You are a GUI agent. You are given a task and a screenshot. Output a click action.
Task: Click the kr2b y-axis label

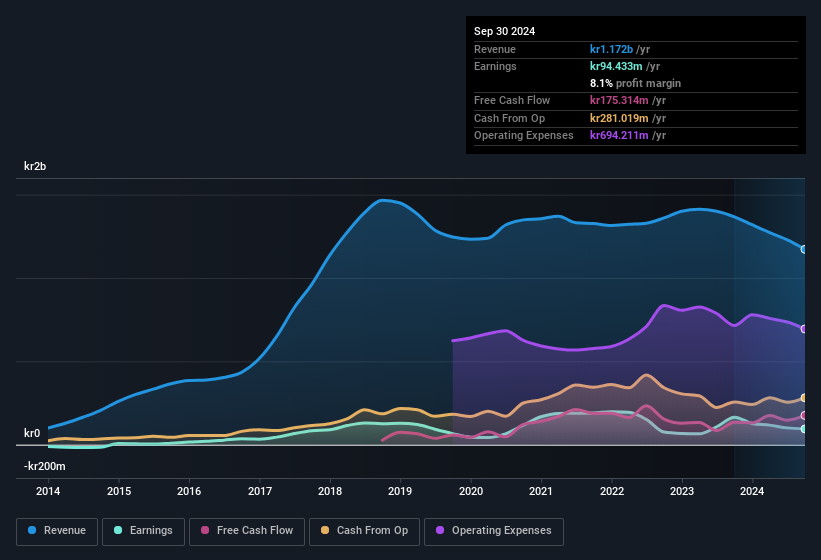click(x=35, y=167)
